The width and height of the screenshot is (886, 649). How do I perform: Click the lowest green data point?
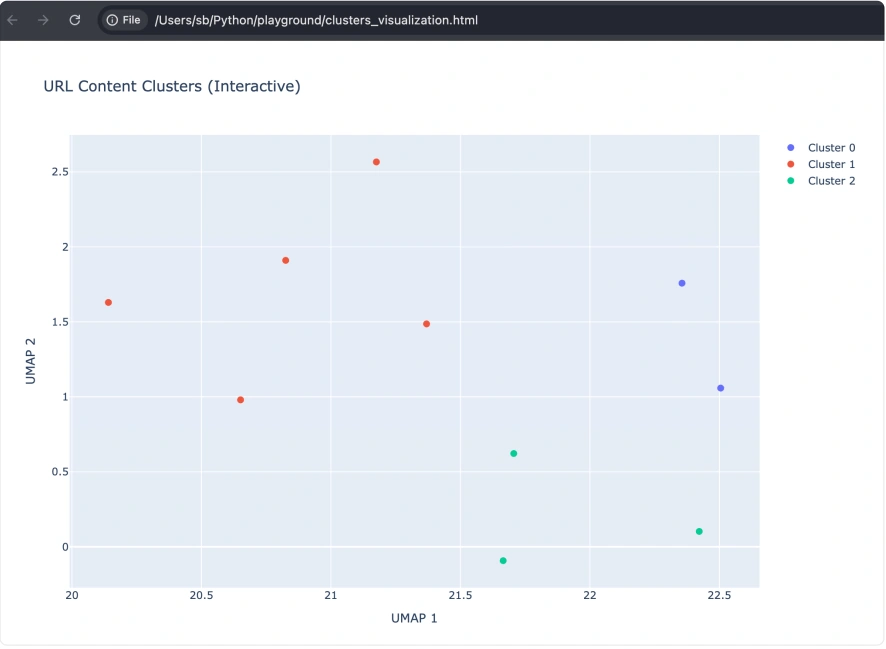tap(503, 561)
